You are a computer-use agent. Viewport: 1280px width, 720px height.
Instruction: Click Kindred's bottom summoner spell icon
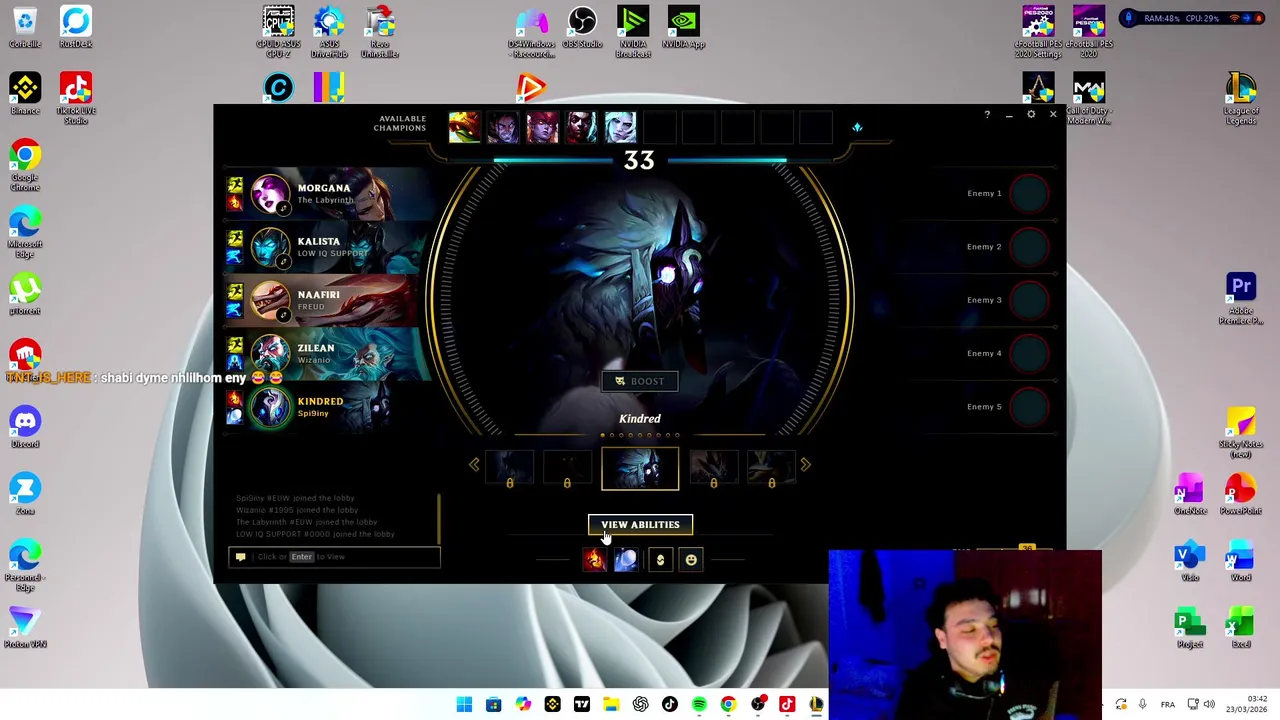point(235,415)
